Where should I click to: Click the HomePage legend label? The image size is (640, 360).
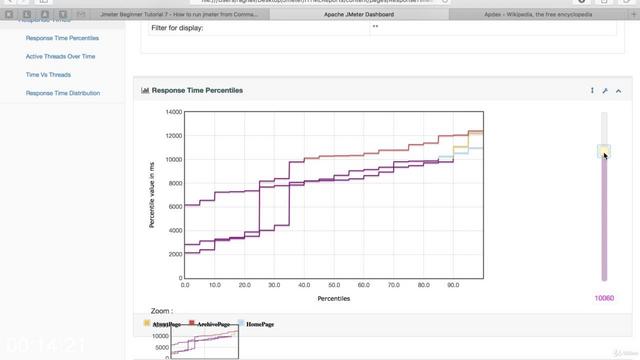[x=260, y=324]
